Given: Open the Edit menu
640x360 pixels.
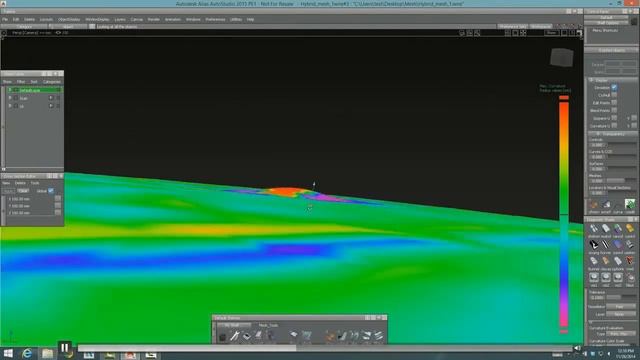Looking at the screenshot, I should tap(16, 19).
